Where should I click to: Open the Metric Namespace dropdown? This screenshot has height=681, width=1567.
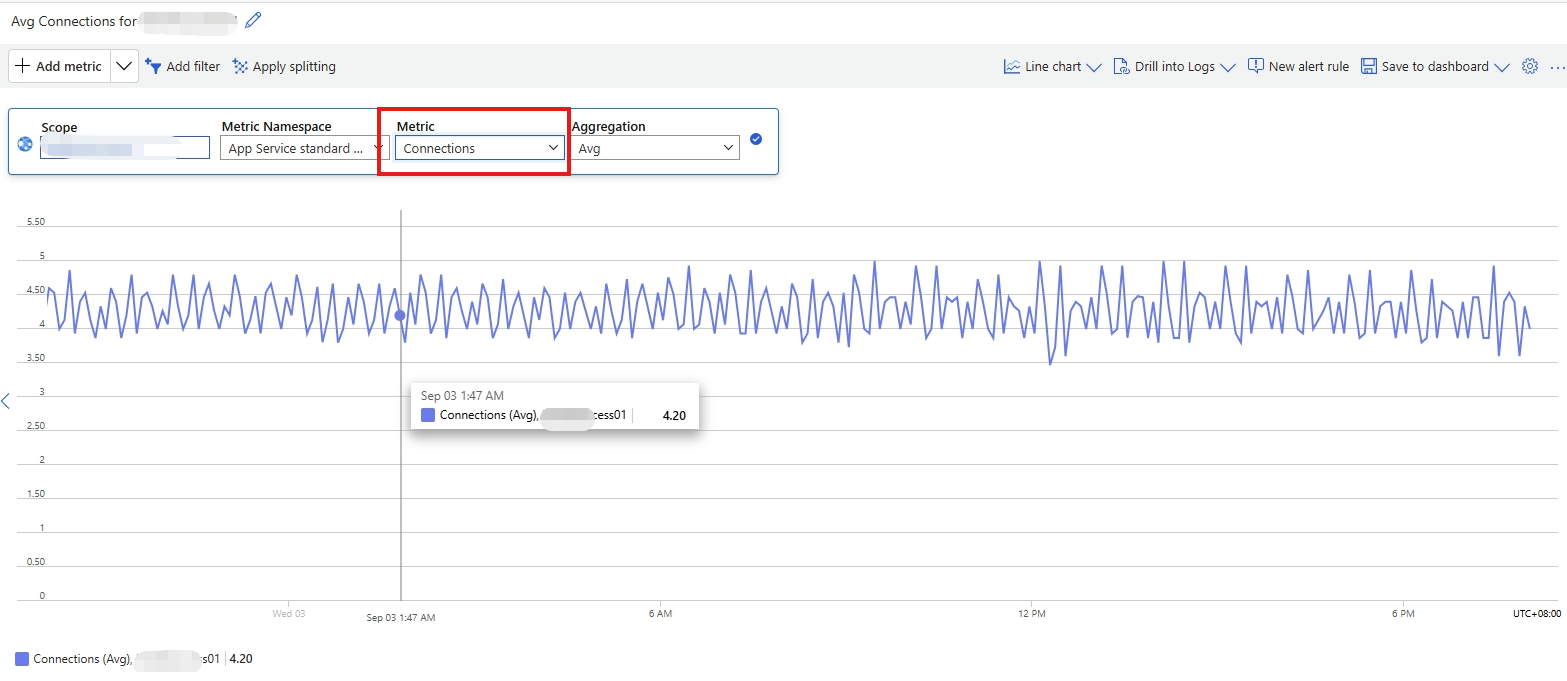click(x=304, y=148)
